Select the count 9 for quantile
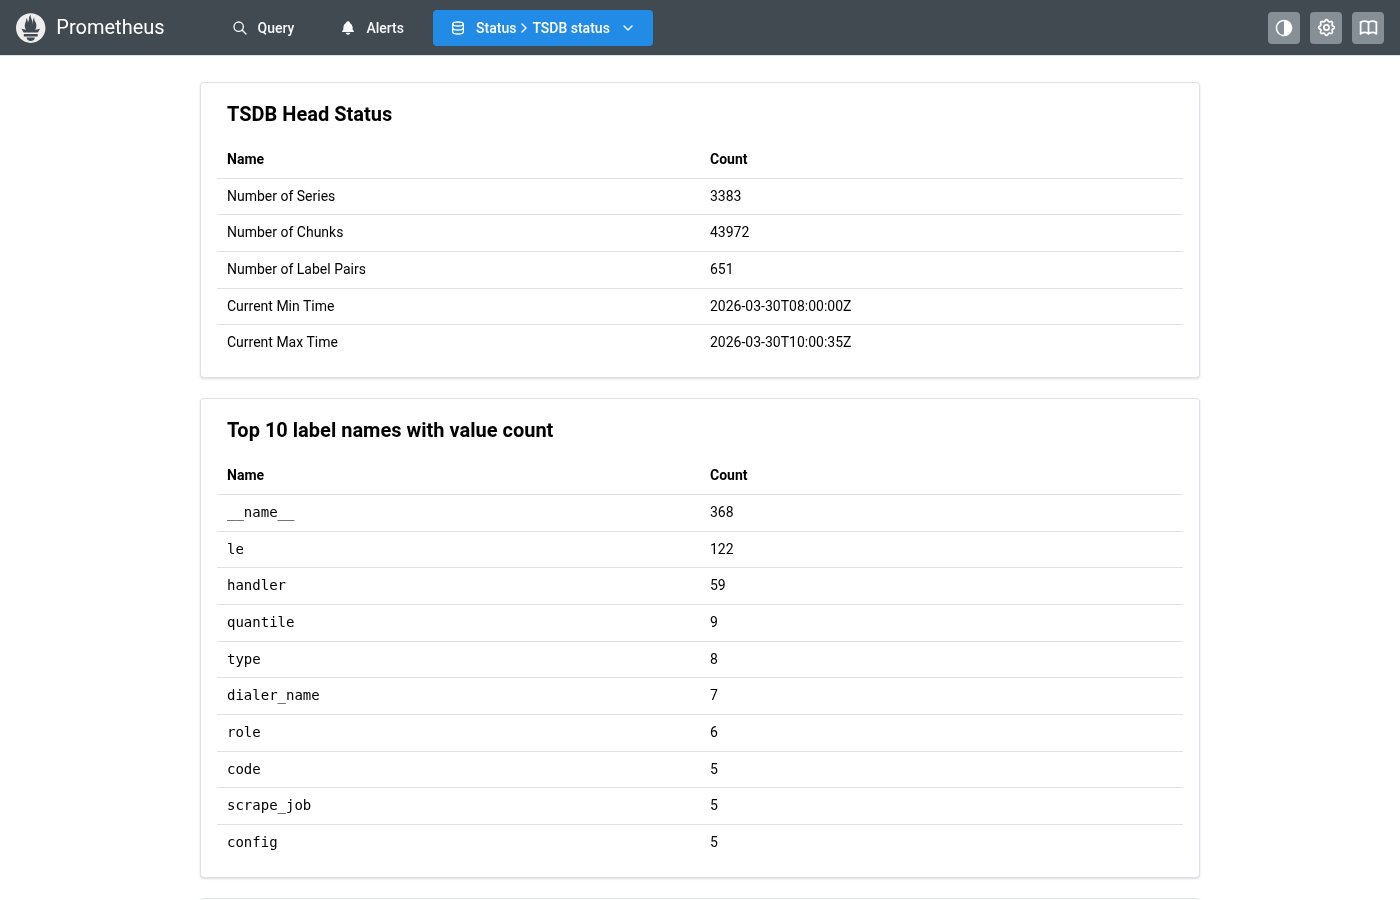The image size is (1400, 900). pos(714,622)
